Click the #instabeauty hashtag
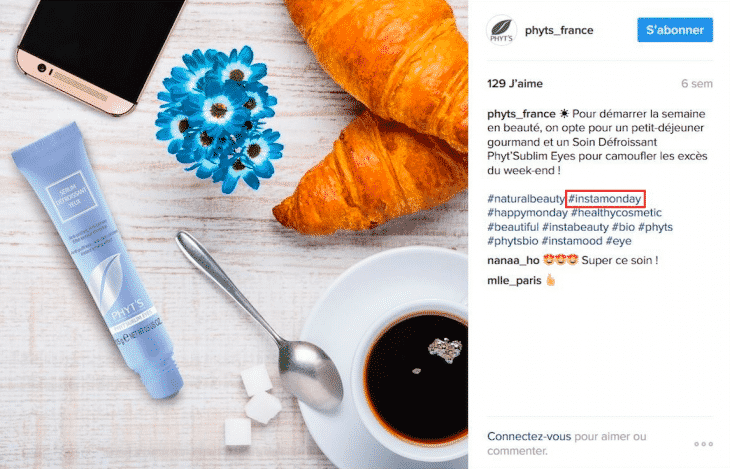 click(x=575, y=227)
